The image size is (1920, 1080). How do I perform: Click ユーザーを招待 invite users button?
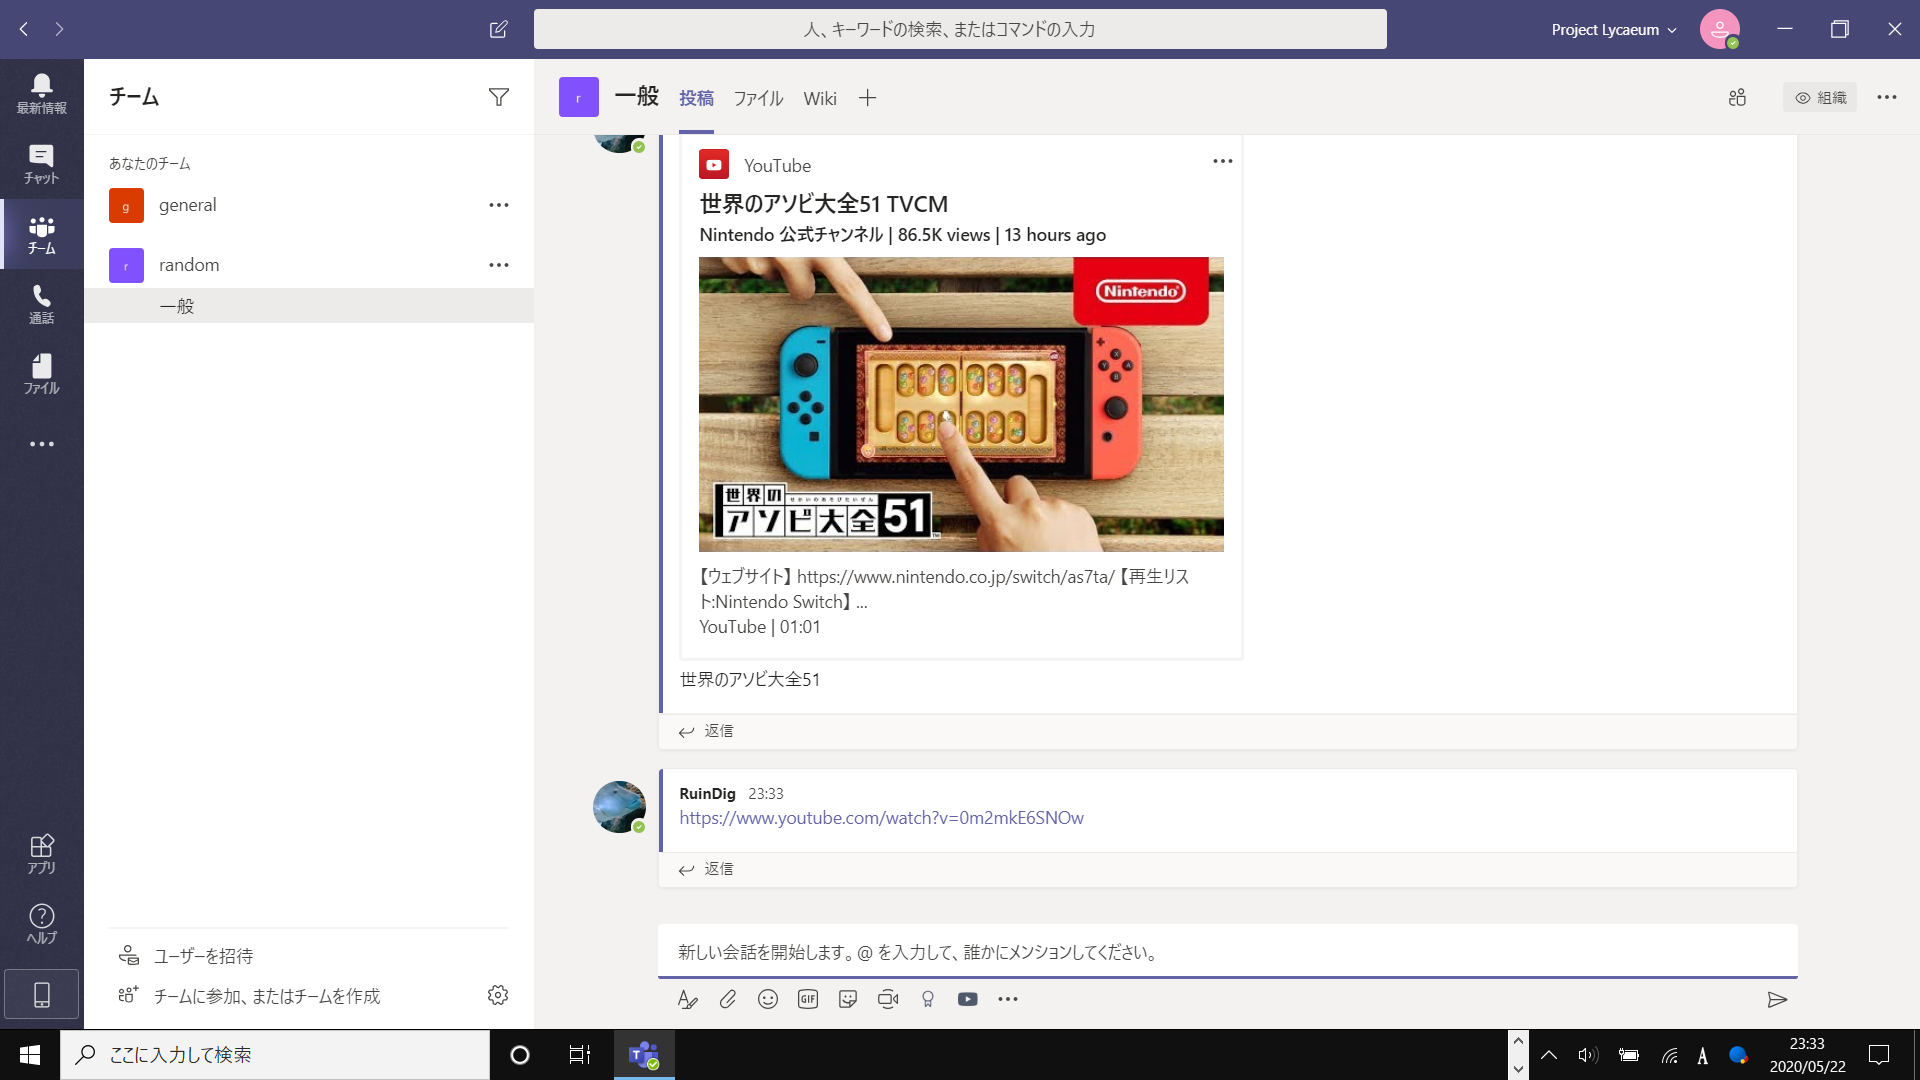[x=202, y=956]
